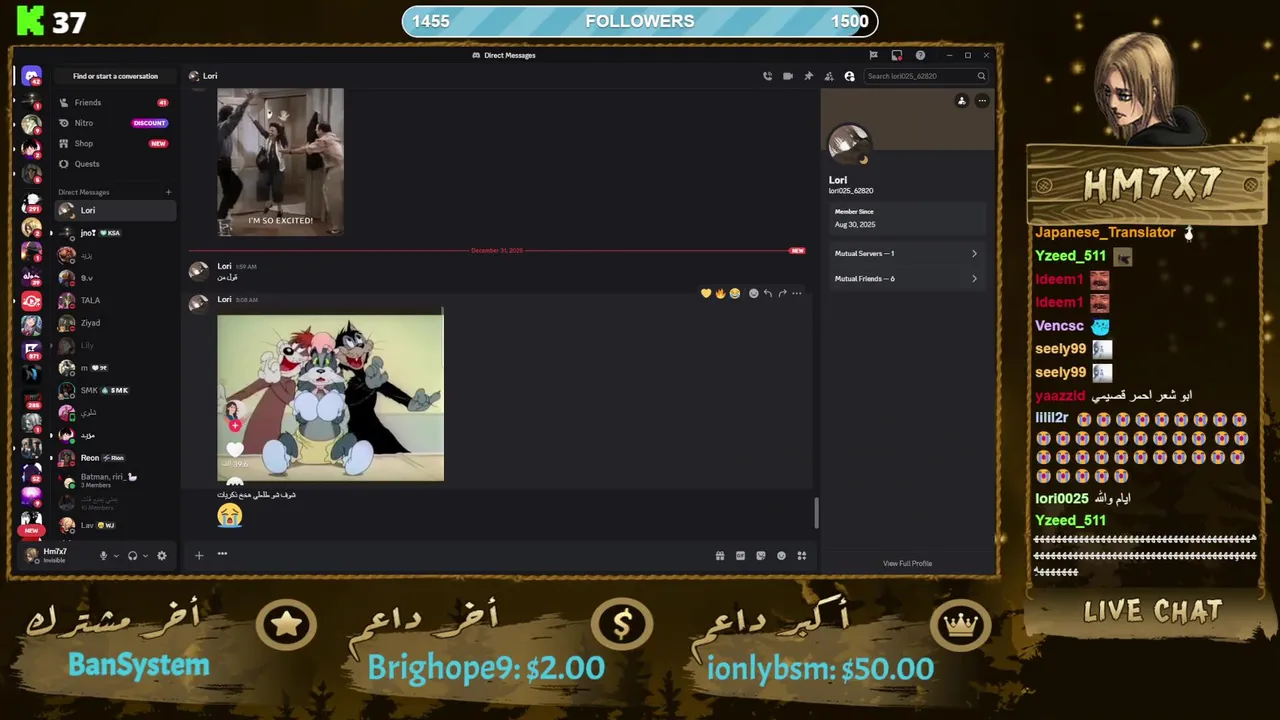Click add friend icon on Lori's profile
1280x720 pixels.
click(x=962, y=101)
